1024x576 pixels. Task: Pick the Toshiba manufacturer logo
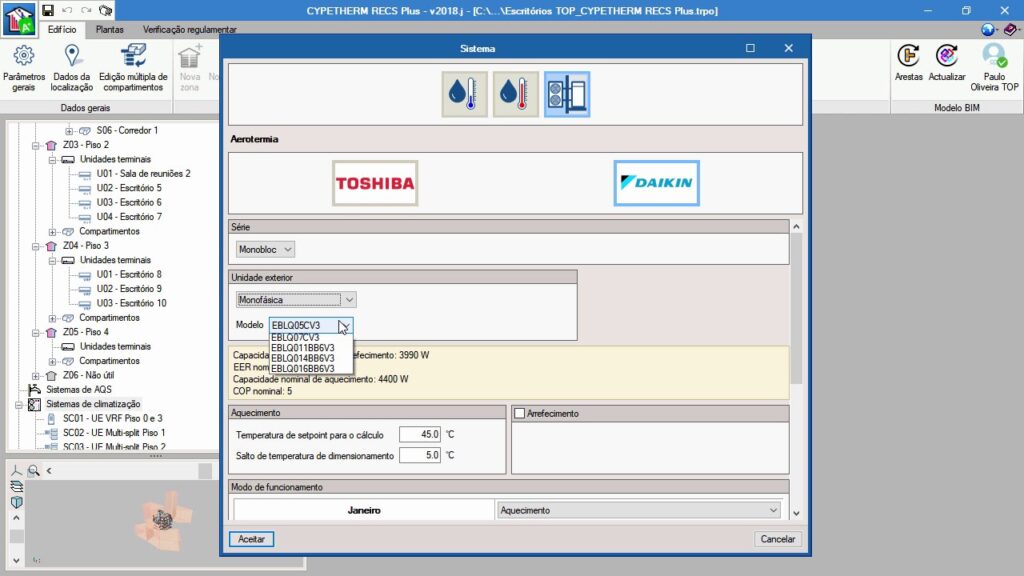point(375,183)
